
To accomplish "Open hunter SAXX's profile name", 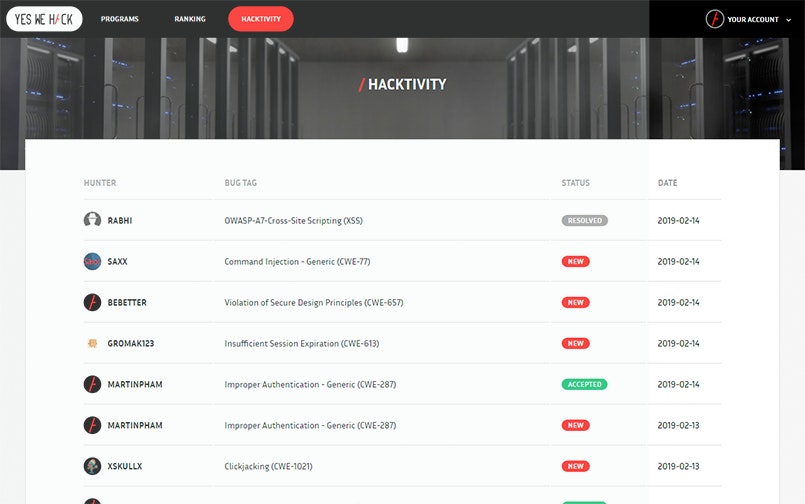I will click(x=117, y=262).
